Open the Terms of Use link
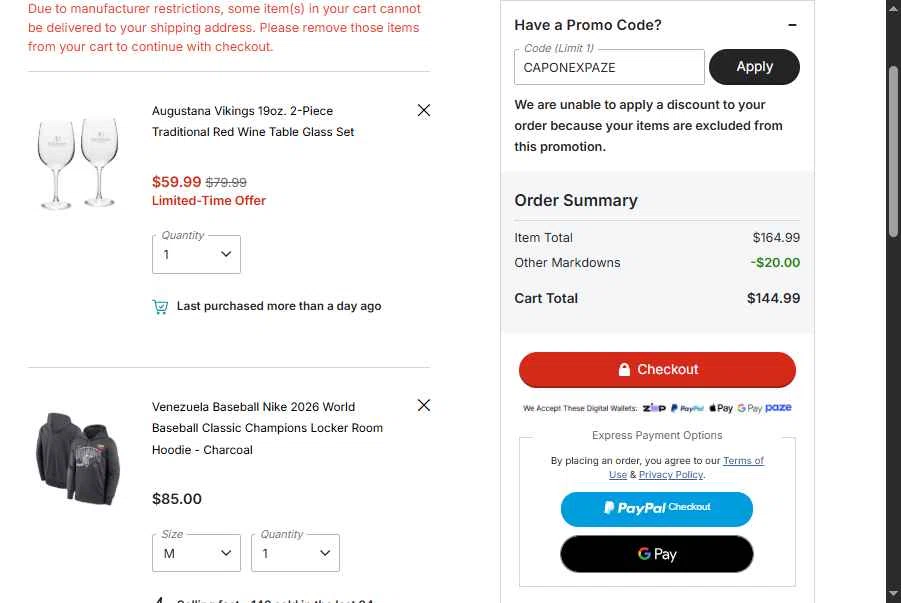 point(742,461)
